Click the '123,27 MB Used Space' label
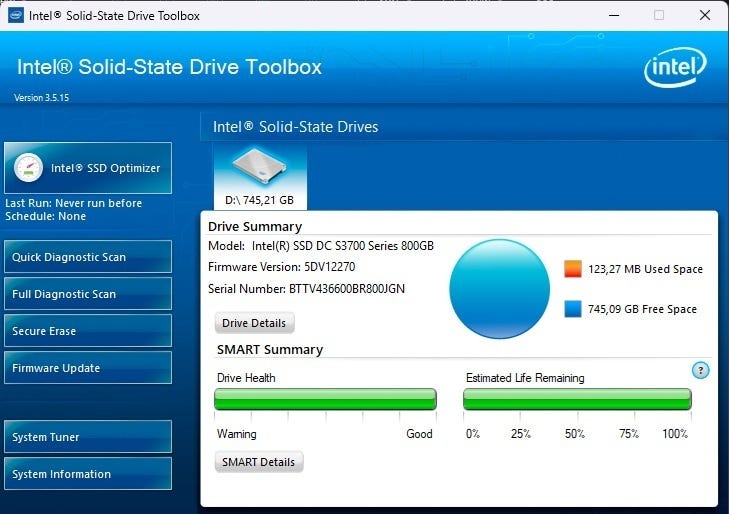The image size is (729, 514). tap(645, 269)
